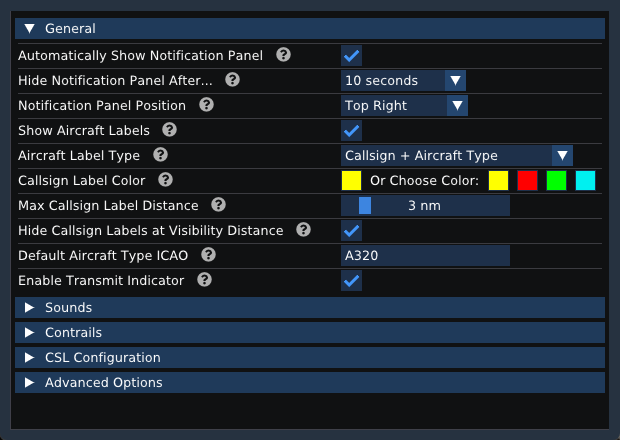Click help icon for Max Callsign Label Distance

218,205
